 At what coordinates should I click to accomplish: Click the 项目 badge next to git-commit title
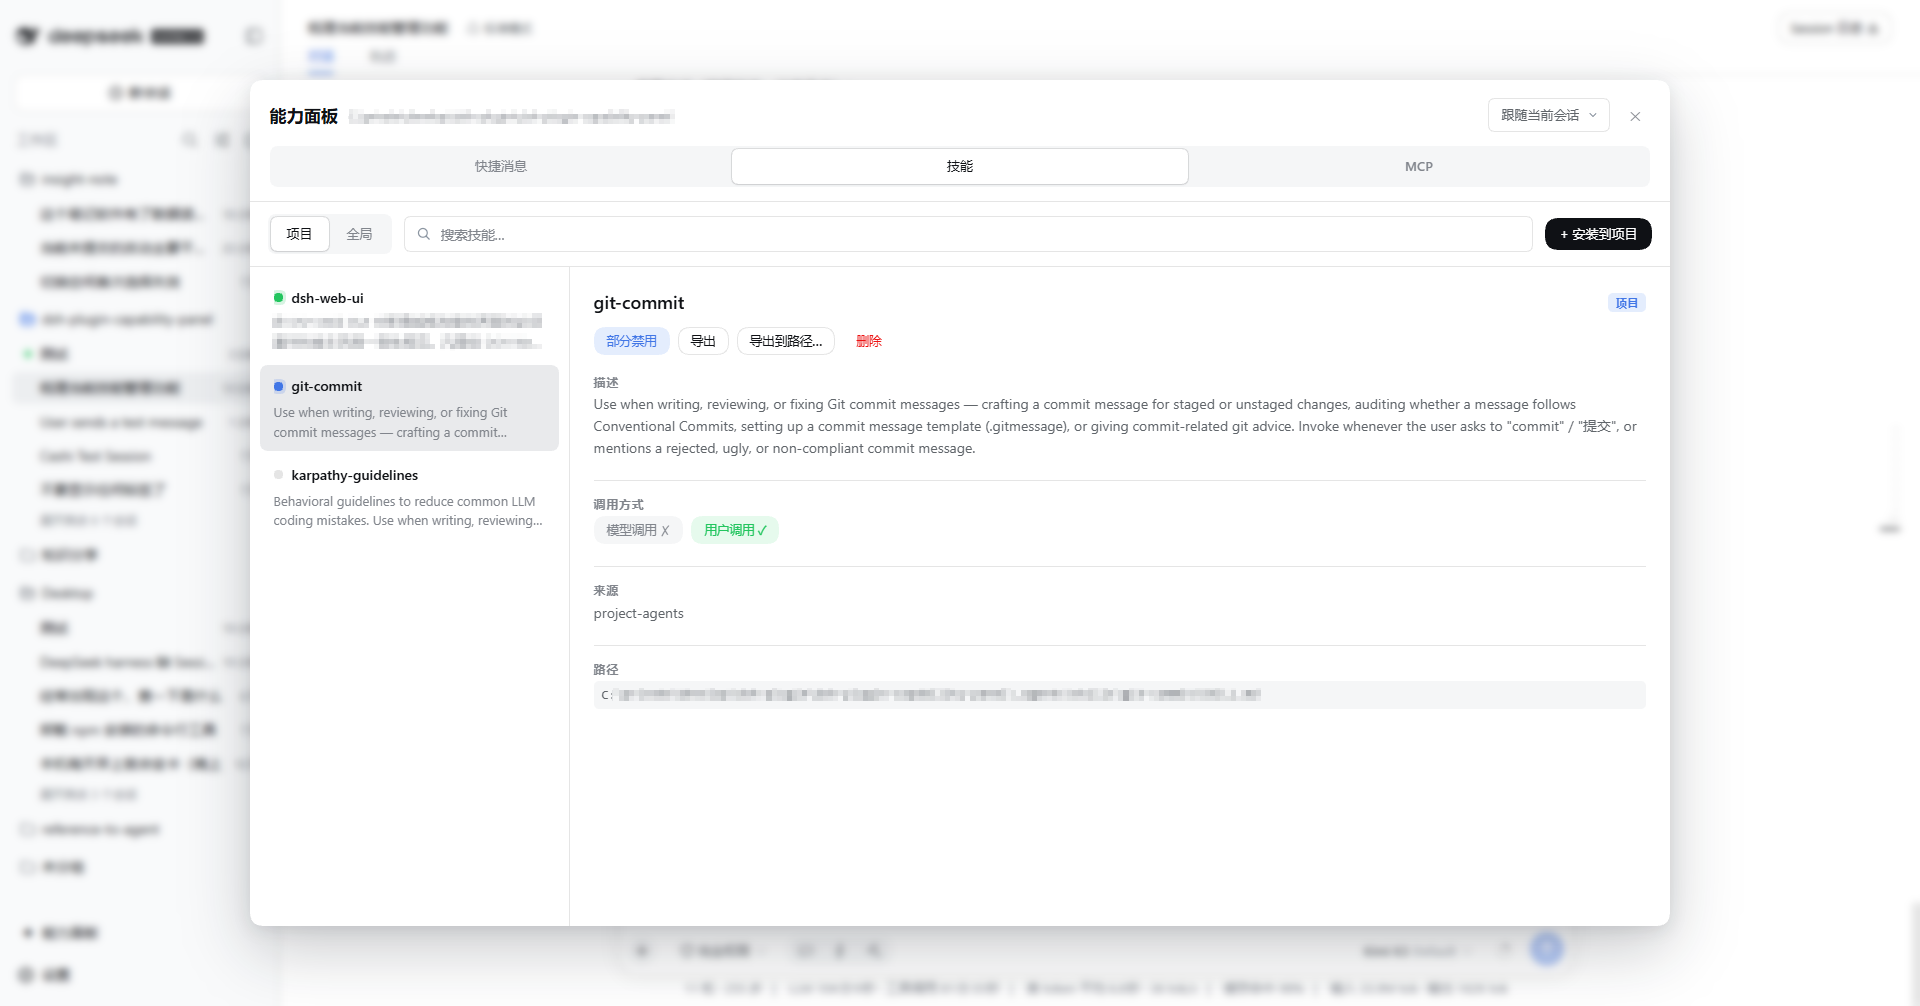pos(1627,303)
